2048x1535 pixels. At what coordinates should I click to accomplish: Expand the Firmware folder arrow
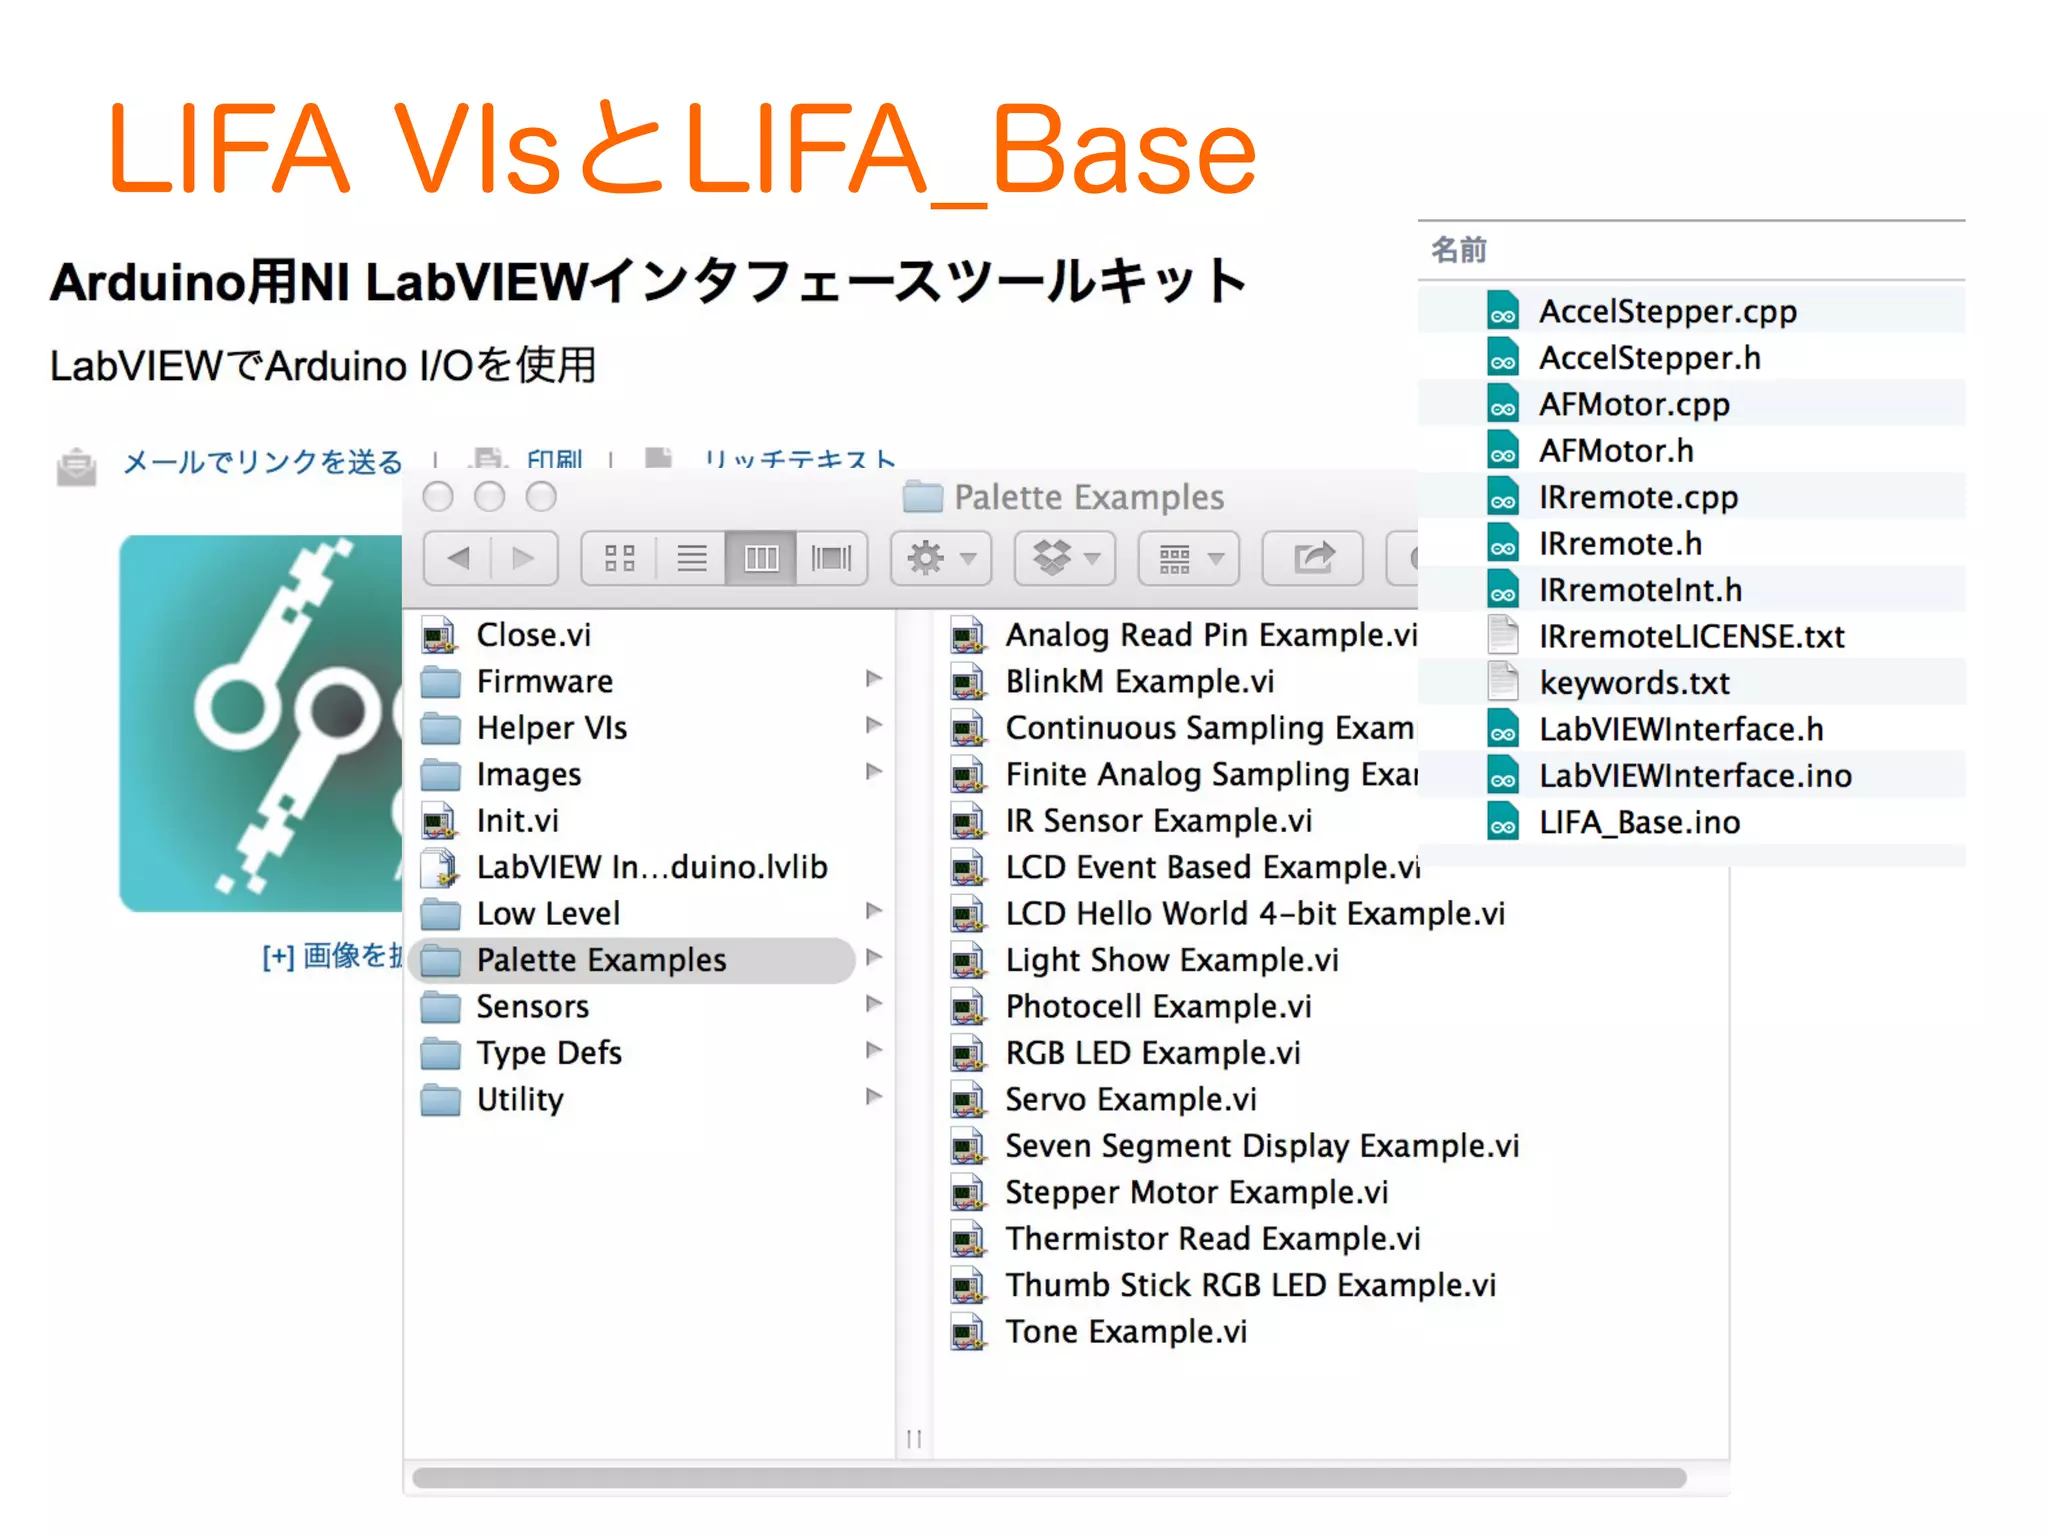coord(874,679)
